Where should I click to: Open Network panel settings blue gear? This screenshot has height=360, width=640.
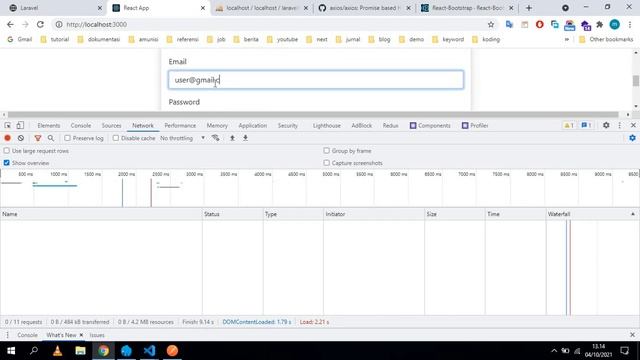tap(632, 138)
